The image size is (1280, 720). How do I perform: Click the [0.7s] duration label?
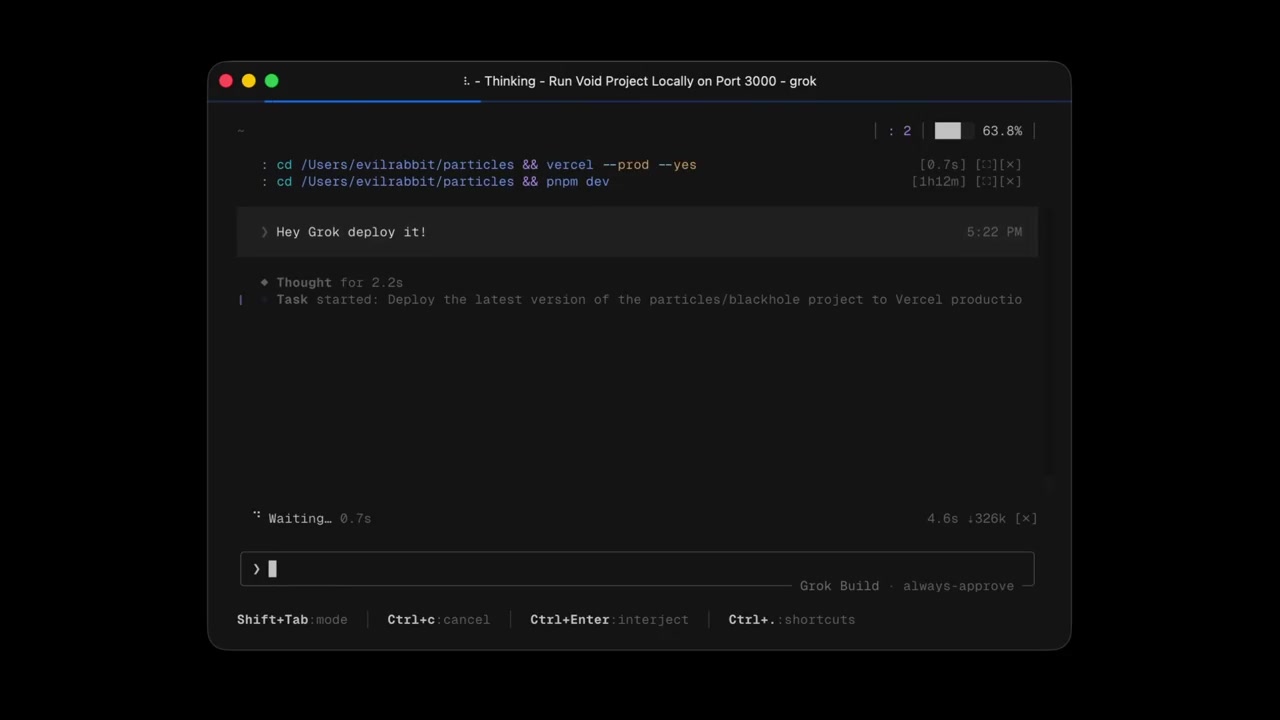(944, 165)
